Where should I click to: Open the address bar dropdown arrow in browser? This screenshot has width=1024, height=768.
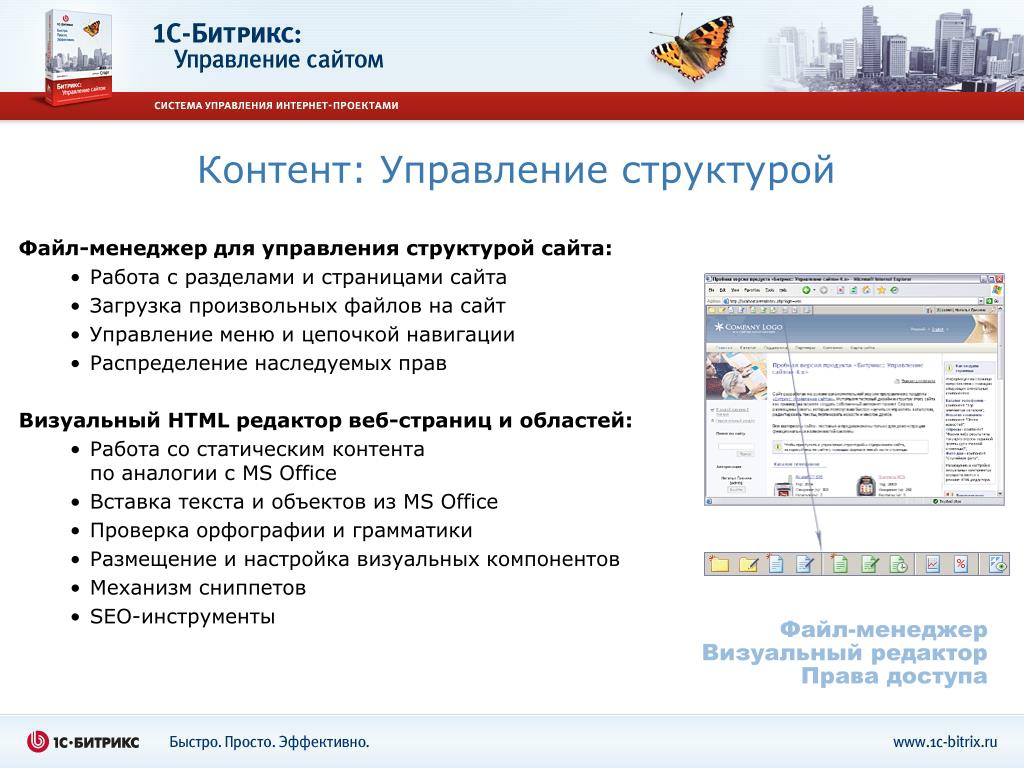(981, 301)
